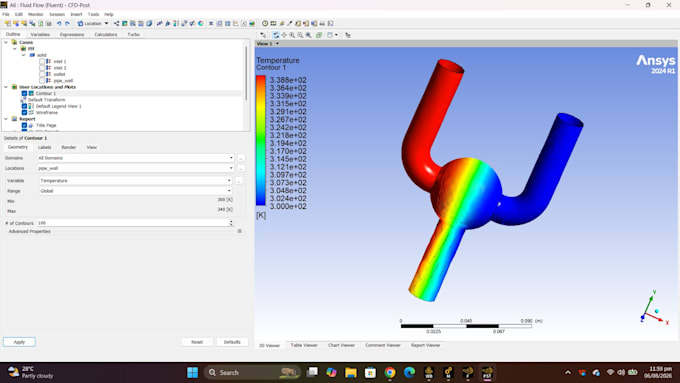Screen dimensions: 680x383
Task: Enable the pipe_wall checkbox
Action: 42,80
